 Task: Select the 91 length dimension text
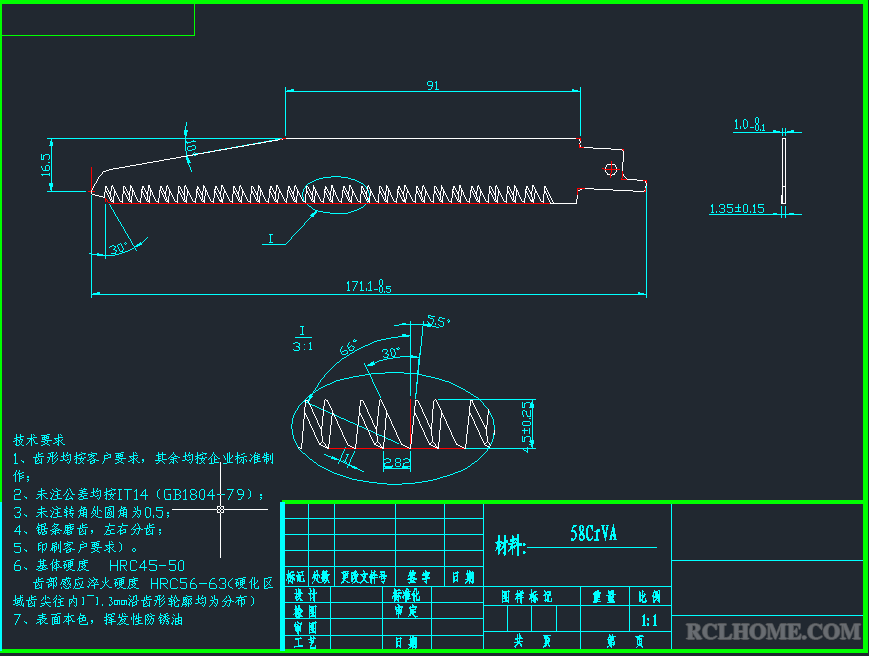pyautogui.click(x=433, y=85)
